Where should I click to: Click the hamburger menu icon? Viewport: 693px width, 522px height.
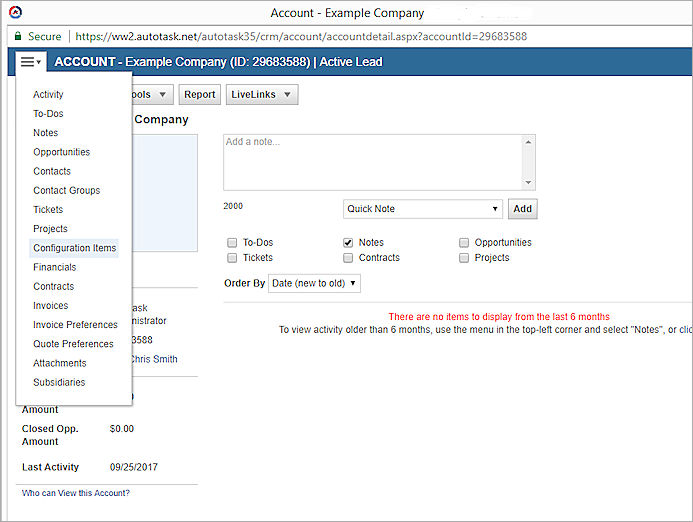29,62
